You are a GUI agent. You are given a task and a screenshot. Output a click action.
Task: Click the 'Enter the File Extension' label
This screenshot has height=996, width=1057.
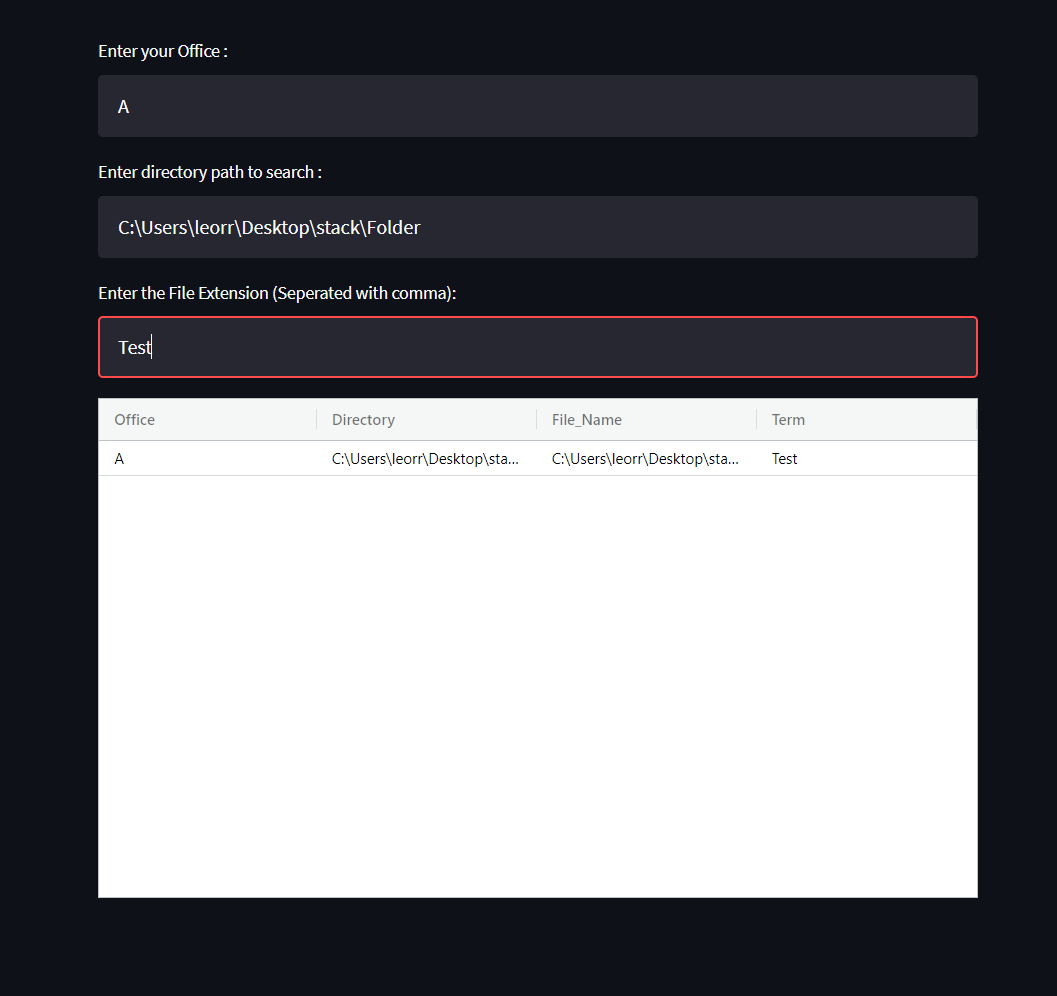(x=277, y=293)
